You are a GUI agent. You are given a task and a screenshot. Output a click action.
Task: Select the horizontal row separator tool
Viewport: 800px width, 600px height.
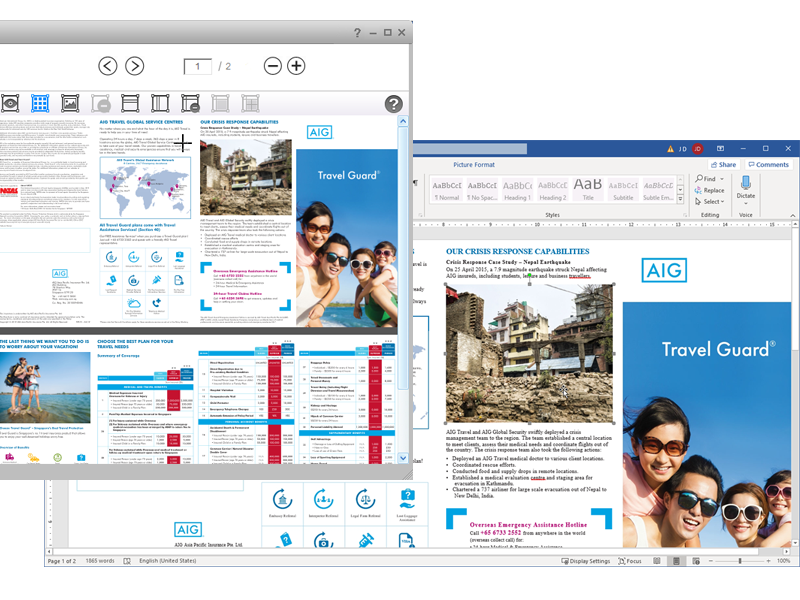130,104
